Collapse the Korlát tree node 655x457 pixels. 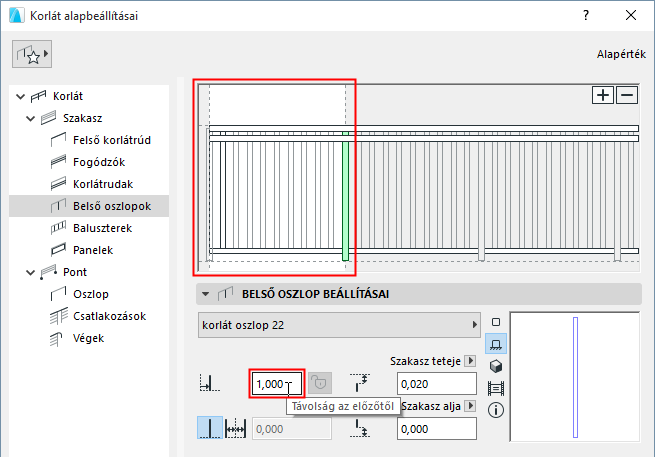[20, 96]
